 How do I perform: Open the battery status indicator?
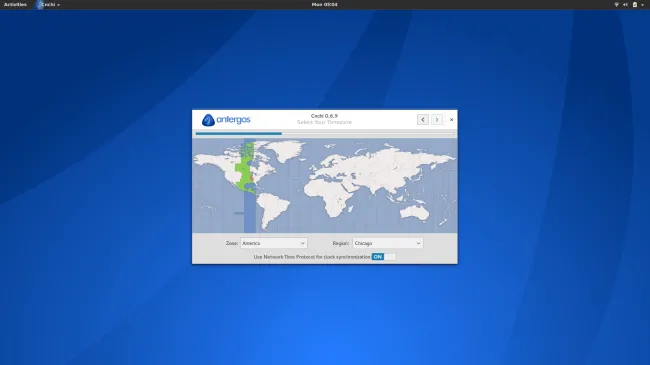635,5
